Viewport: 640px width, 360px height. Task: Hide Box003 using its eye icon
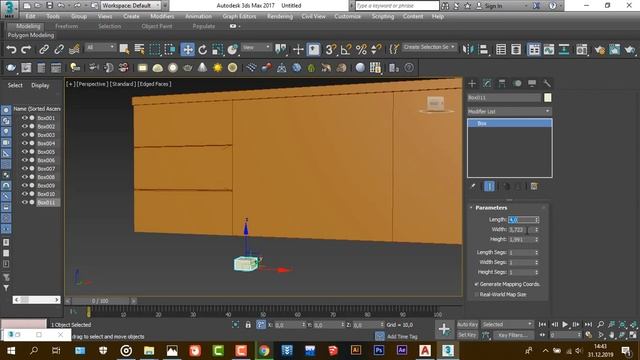pos(24,135)
